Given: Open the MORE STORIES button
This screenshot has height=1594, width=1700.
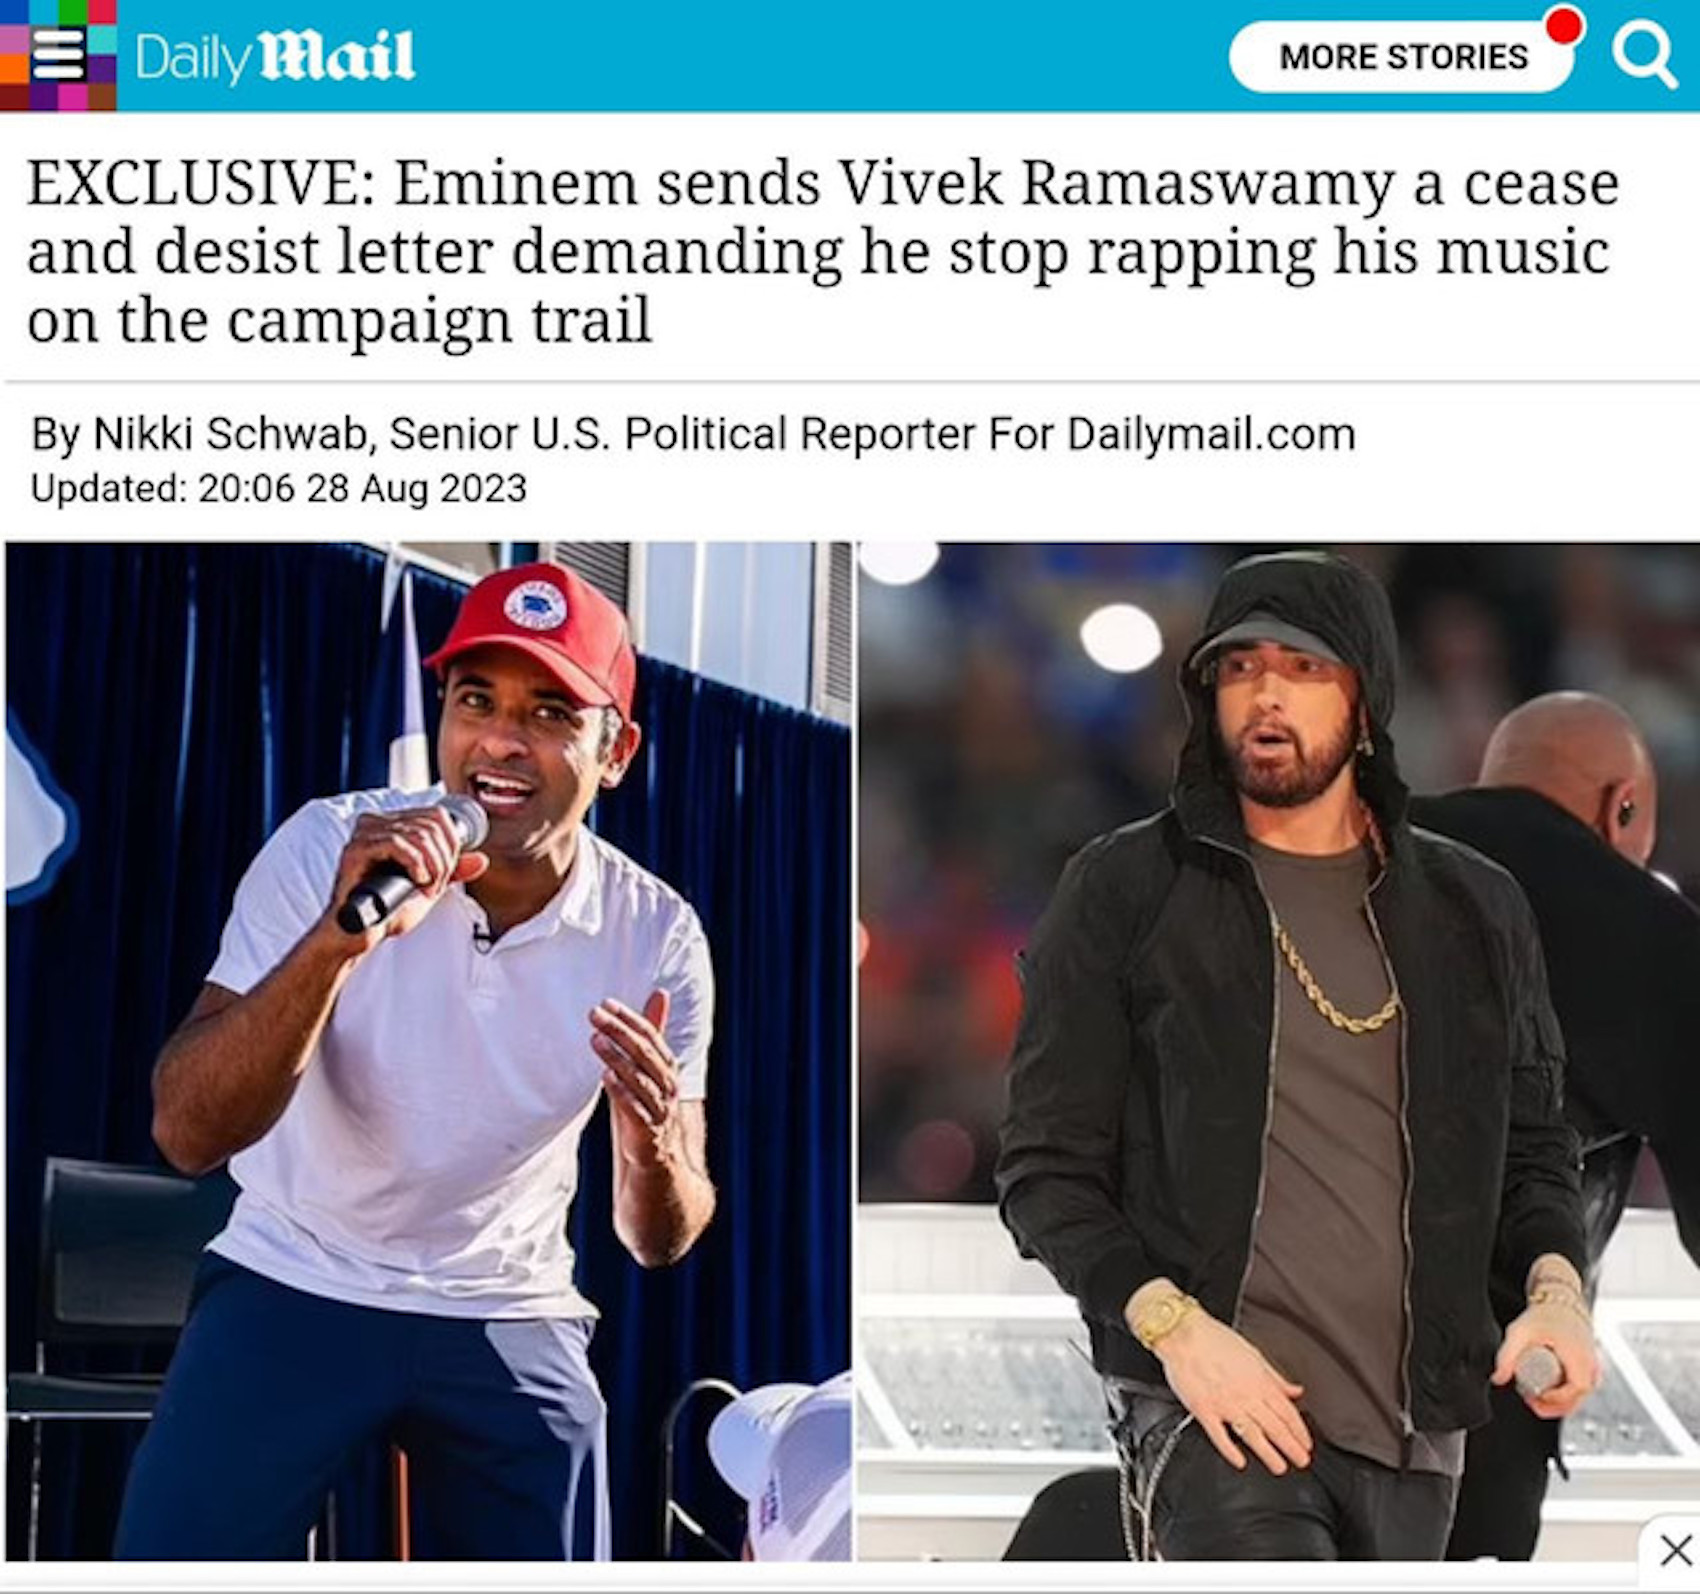Looking at the screenshot, I should coord(1403,57).
